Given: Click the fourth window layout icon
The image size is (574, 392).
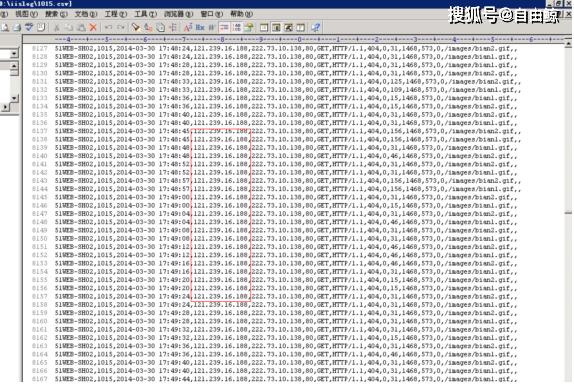Looking at the screenshot, I should tap(301, 27).
